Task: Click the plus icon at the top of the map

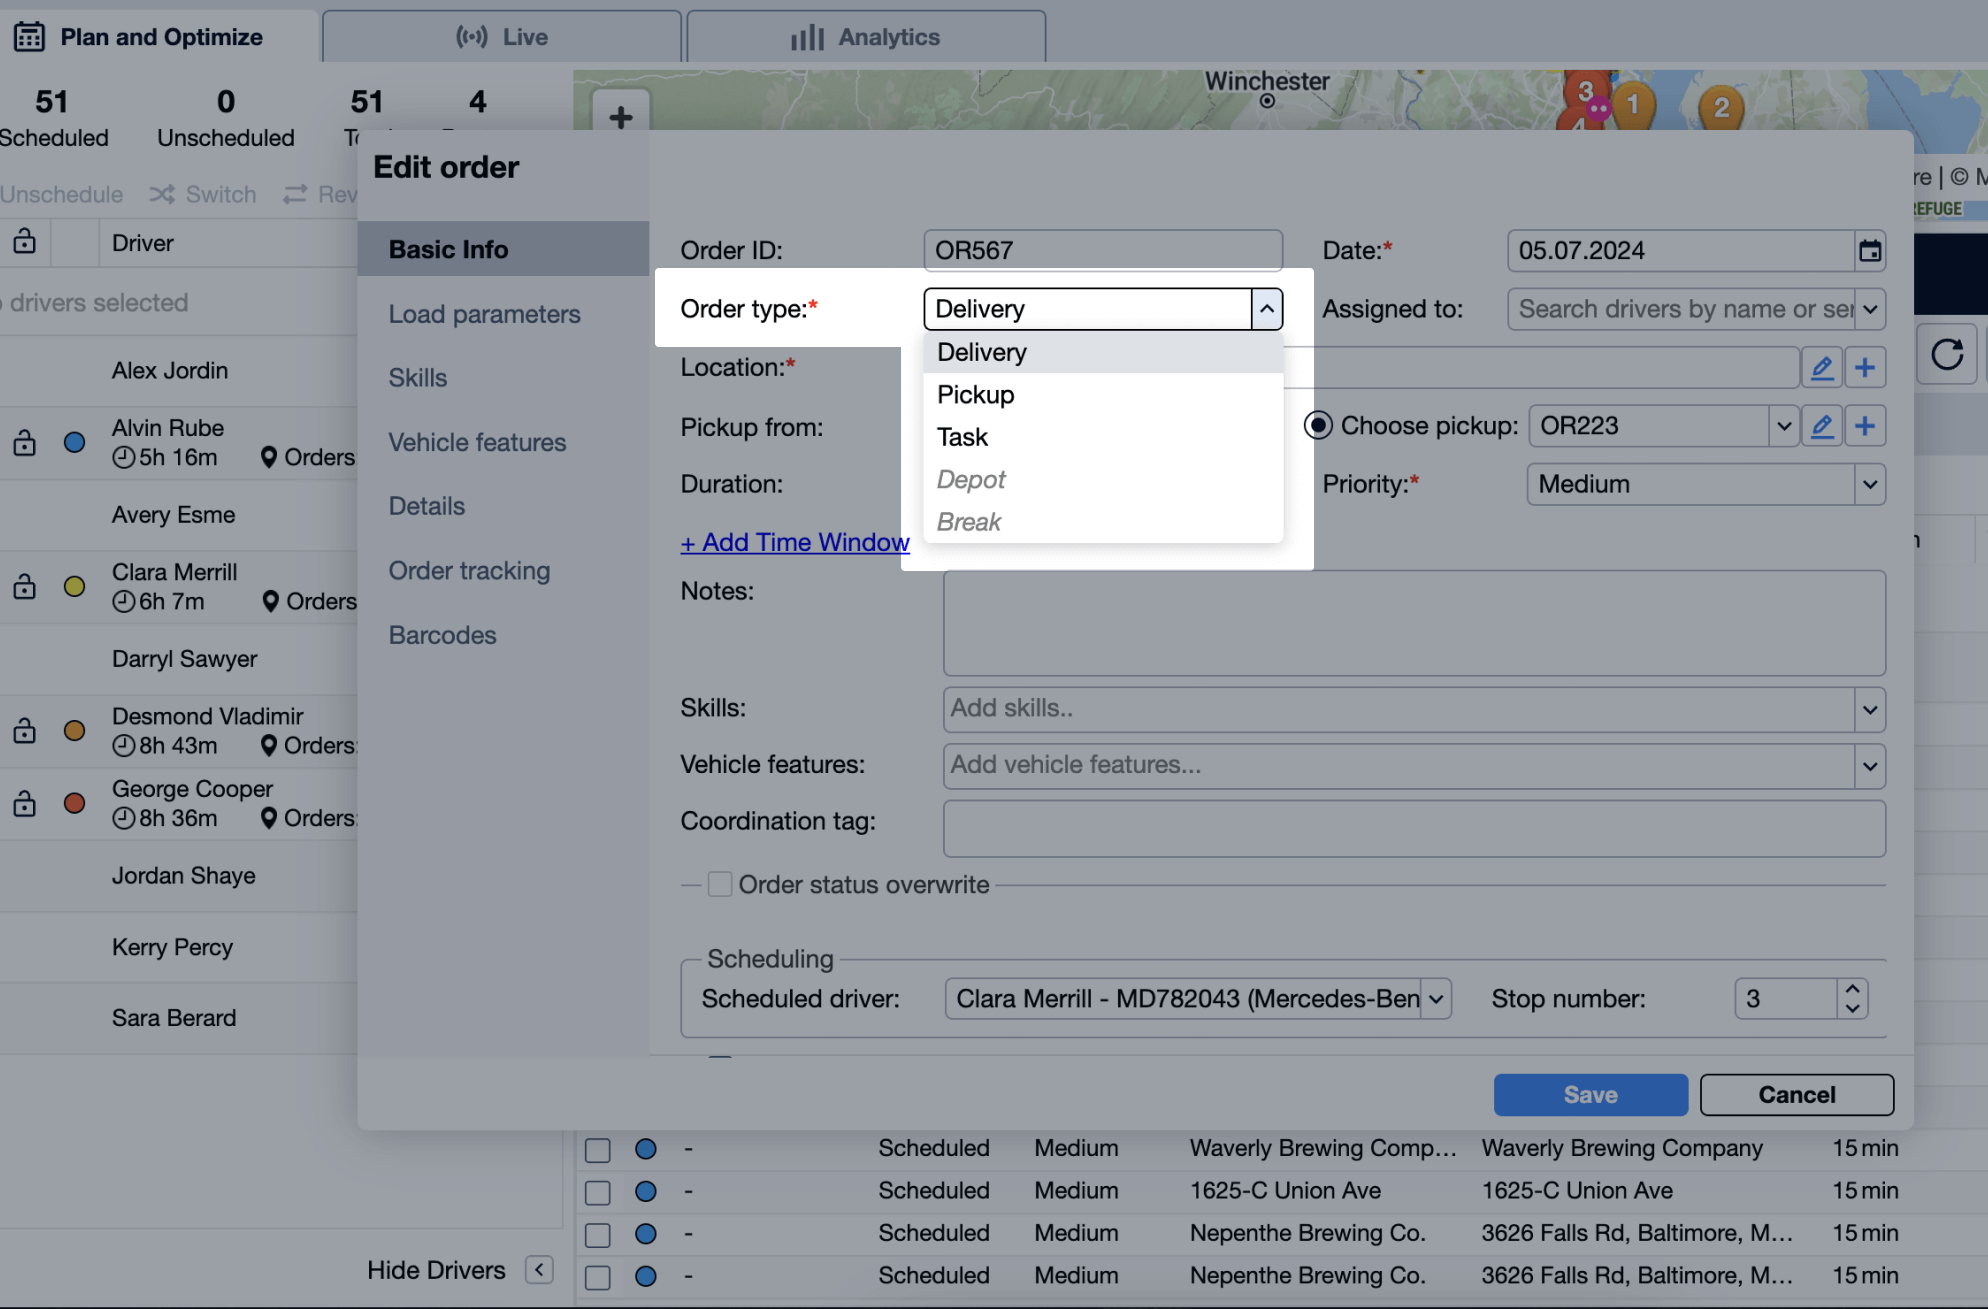Action: tap(621, 116)
